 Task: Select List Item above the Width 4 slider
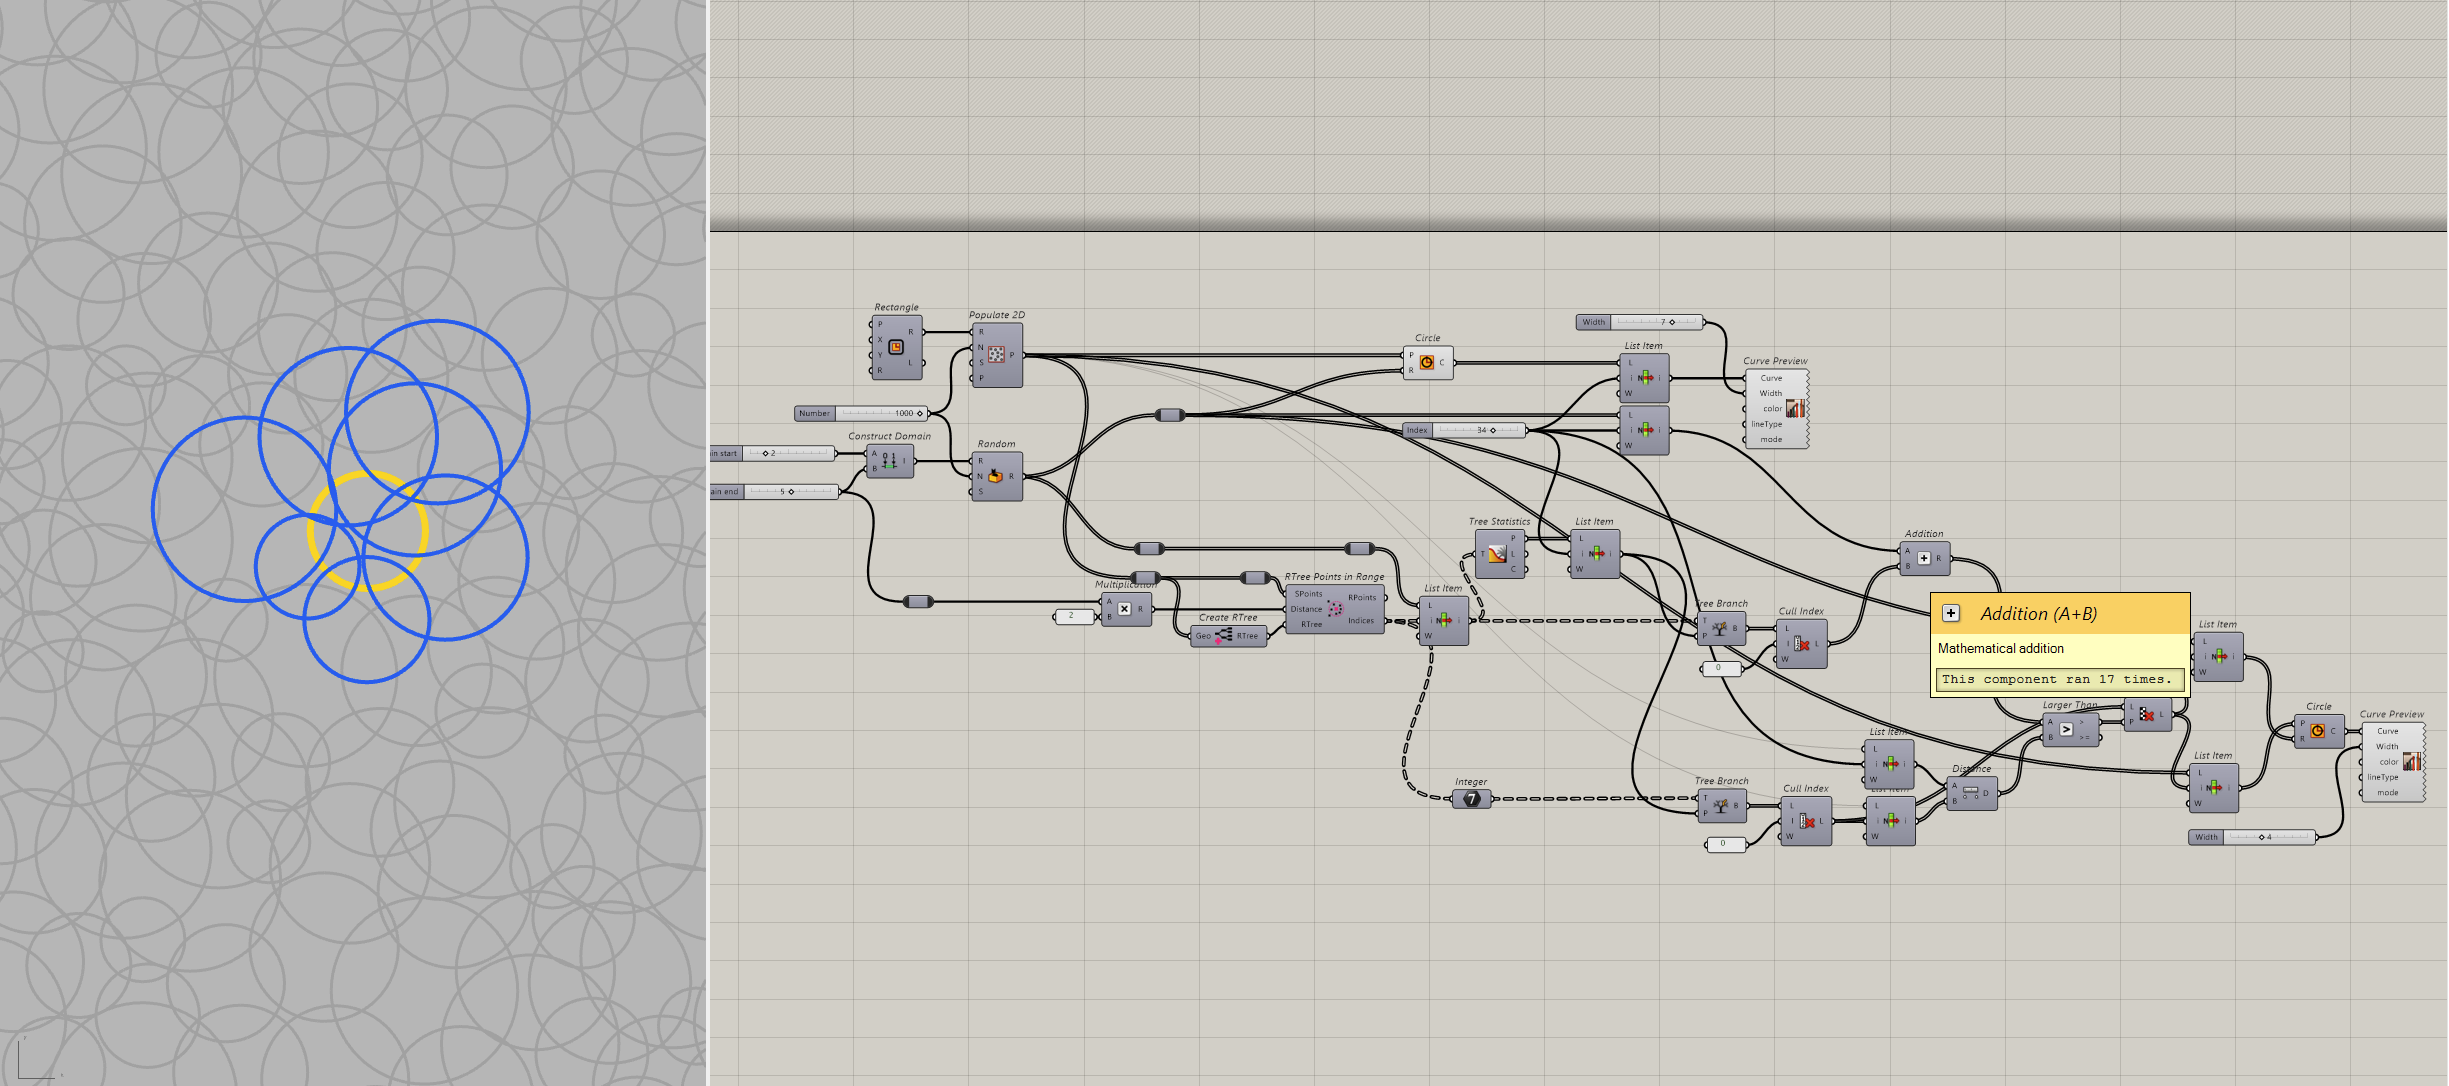point(2213,788)
